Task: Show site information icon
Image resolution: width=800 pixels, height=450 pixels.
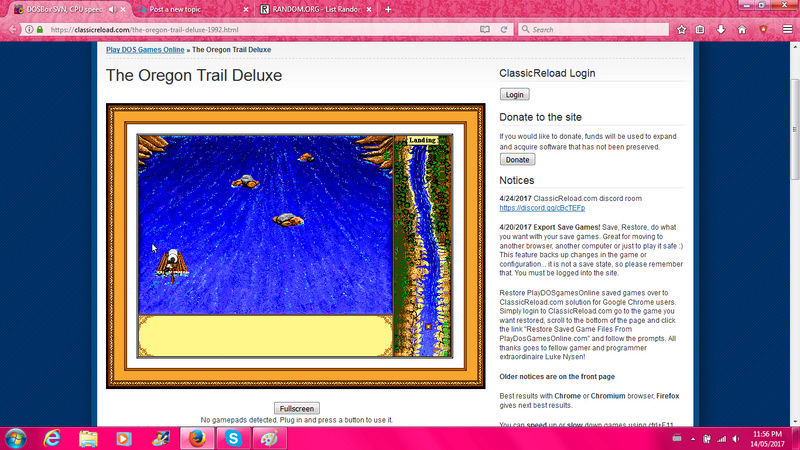Action: (30, 30)
